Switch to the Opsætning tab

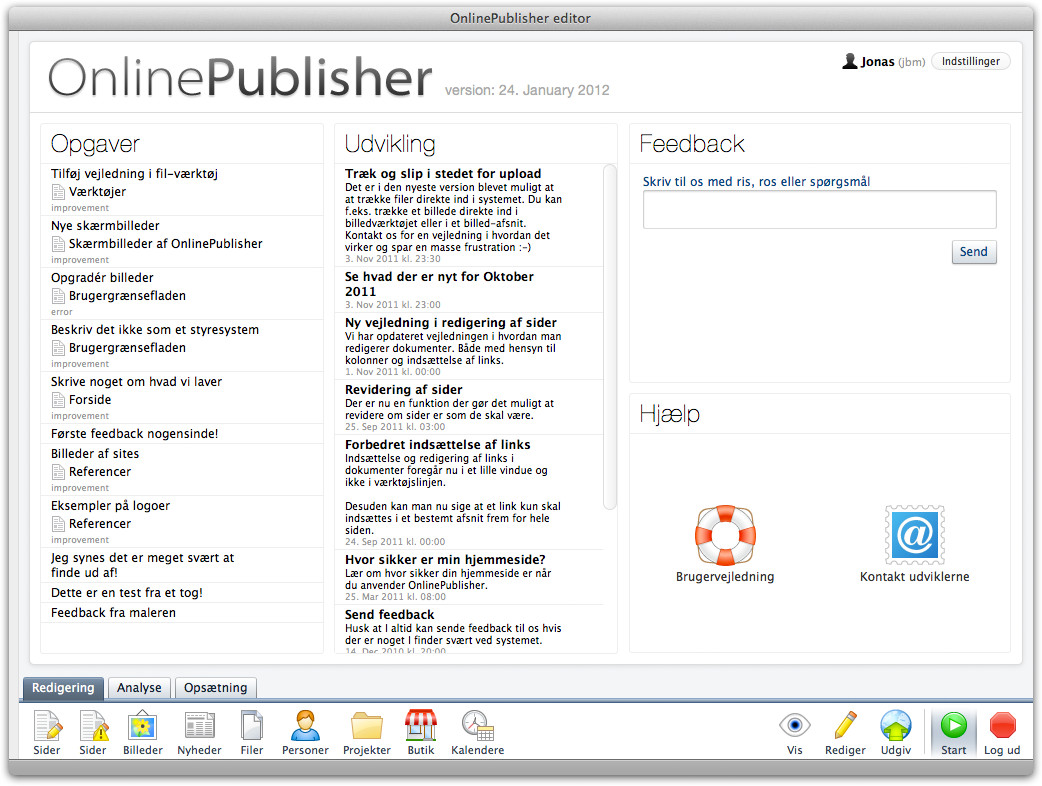[x=215, y=688]
